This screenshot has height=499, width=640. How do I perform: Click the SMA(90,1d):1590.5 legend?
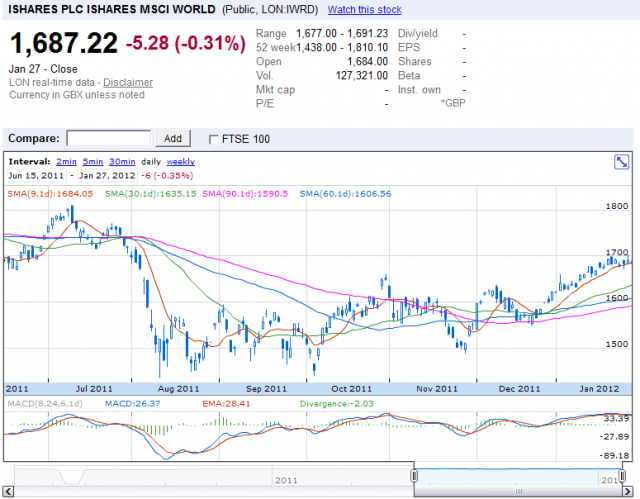tap(245, 194)
